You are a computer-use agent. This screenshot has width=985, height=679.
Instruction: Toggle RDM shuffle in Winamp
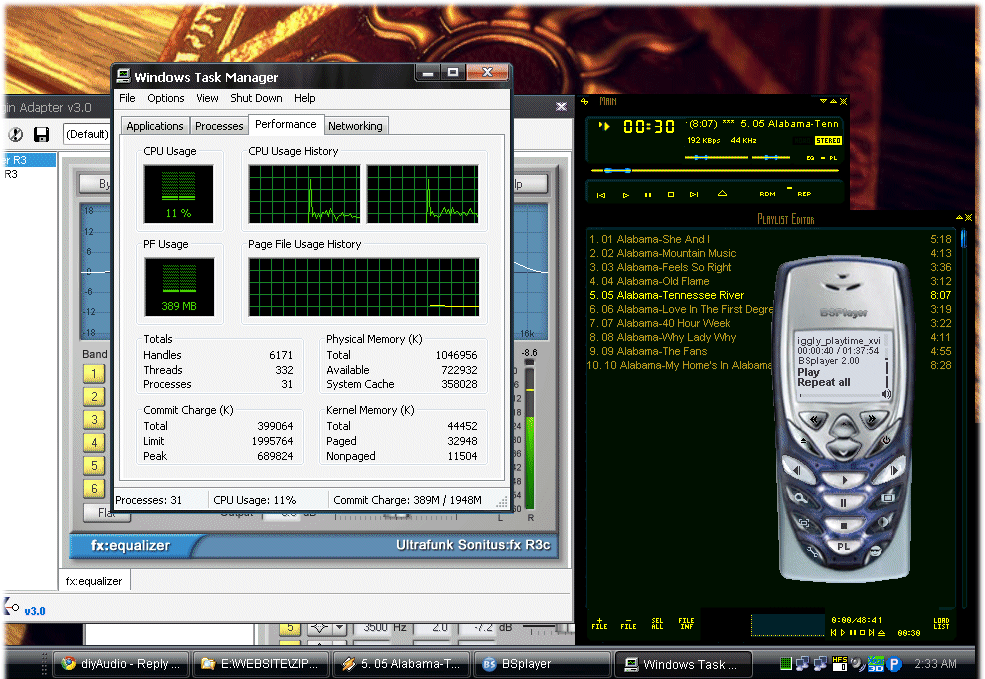pos(767,194)
